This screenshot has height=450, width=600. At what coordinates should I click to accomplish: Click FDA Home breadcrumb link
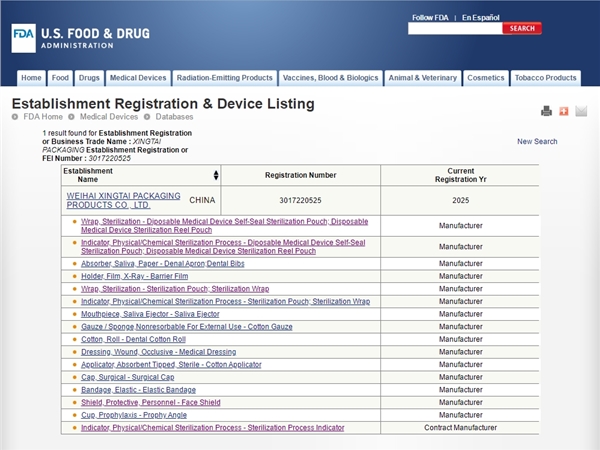pos(43,117)
